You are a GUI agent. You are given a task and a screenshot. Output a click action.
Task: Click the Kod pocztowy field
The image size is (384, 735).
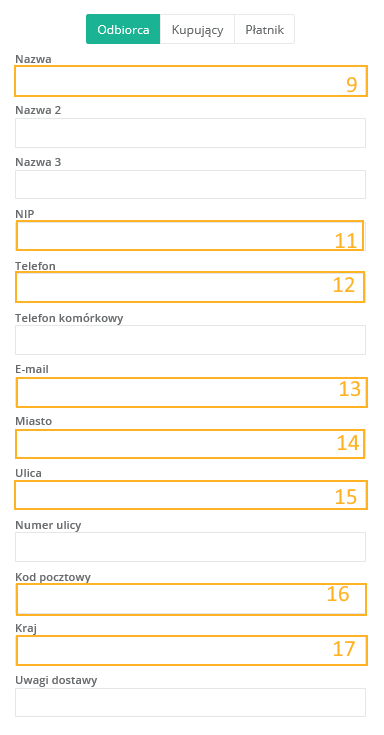coord(190,599)
